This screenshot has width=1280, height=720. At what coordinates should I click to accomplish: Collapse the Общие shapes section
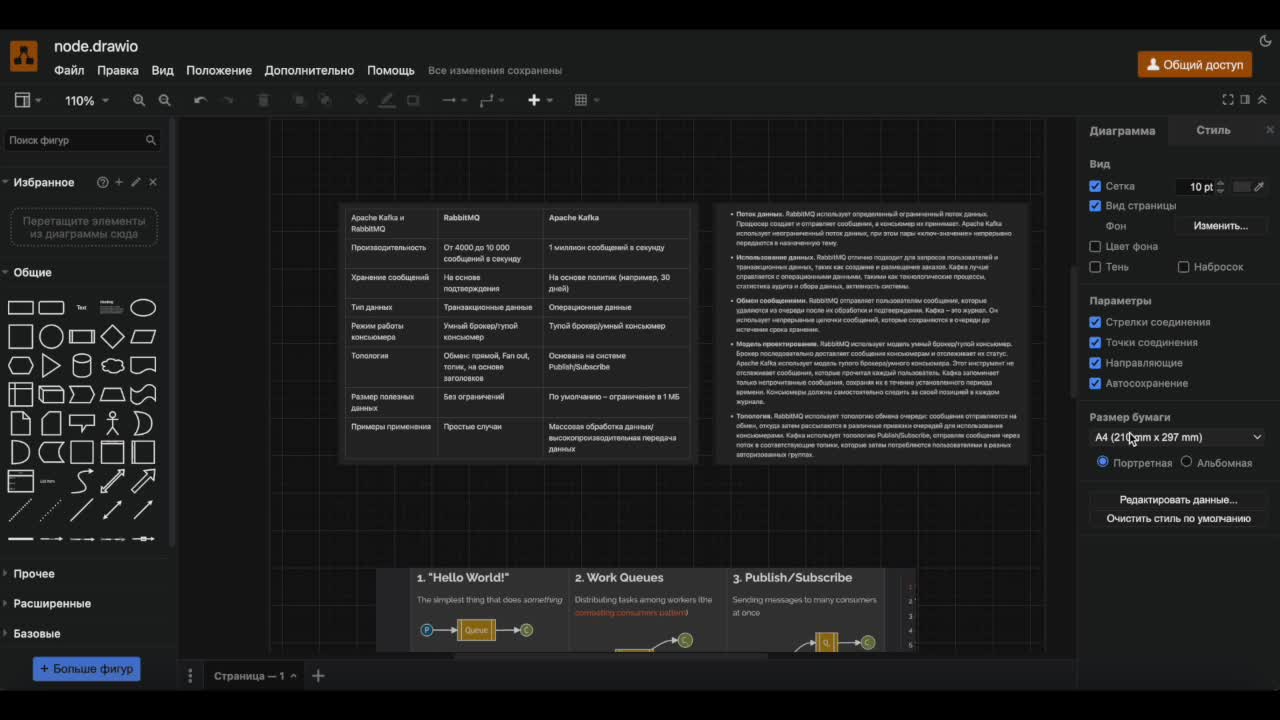tap(32, 272)
